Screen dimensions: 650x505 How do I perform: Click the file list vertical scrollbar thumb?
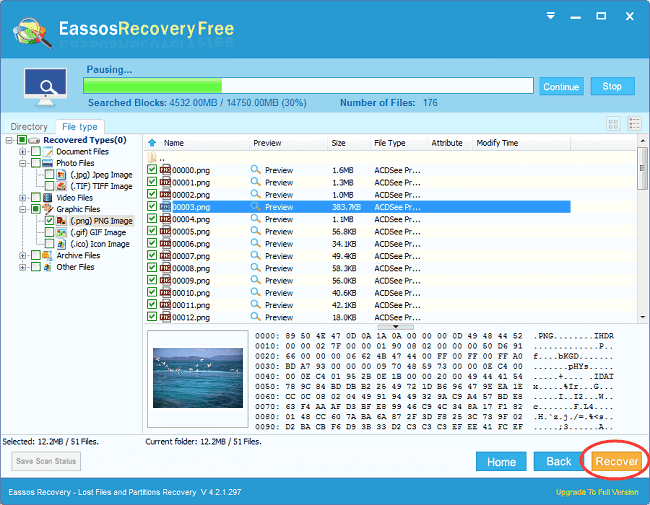643,168
